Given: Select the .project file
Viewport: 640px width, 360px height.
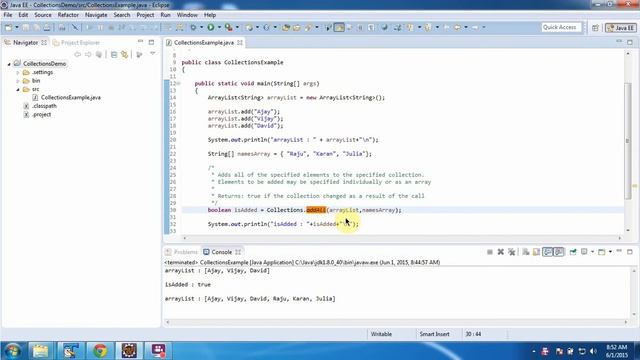Looking at the screenshot, I should [37, 115].
